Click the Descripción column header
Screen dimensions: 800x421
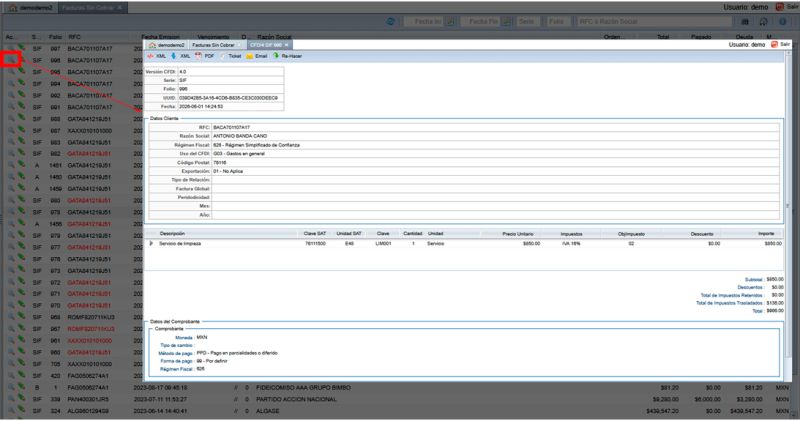[172, 234]
